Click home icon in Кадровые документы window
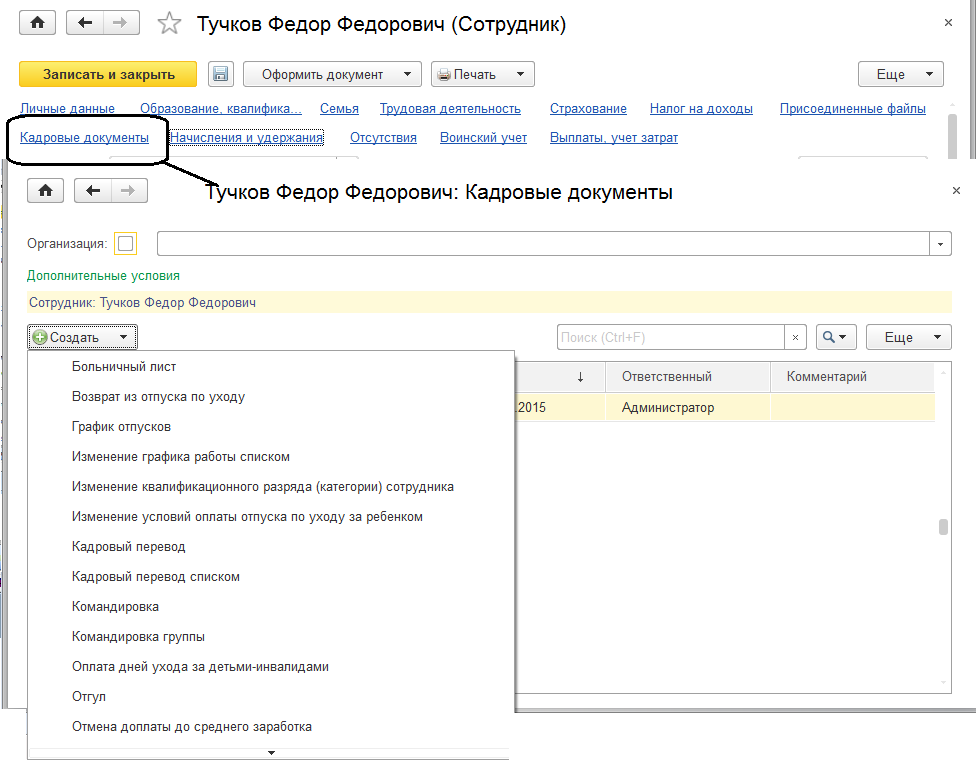 point(46,190)
